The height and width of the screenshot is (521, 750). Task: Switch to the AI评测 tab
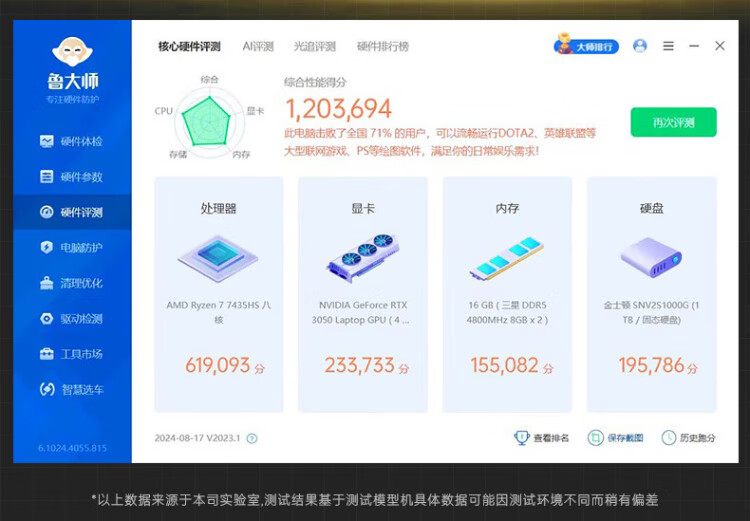(258, 47)
